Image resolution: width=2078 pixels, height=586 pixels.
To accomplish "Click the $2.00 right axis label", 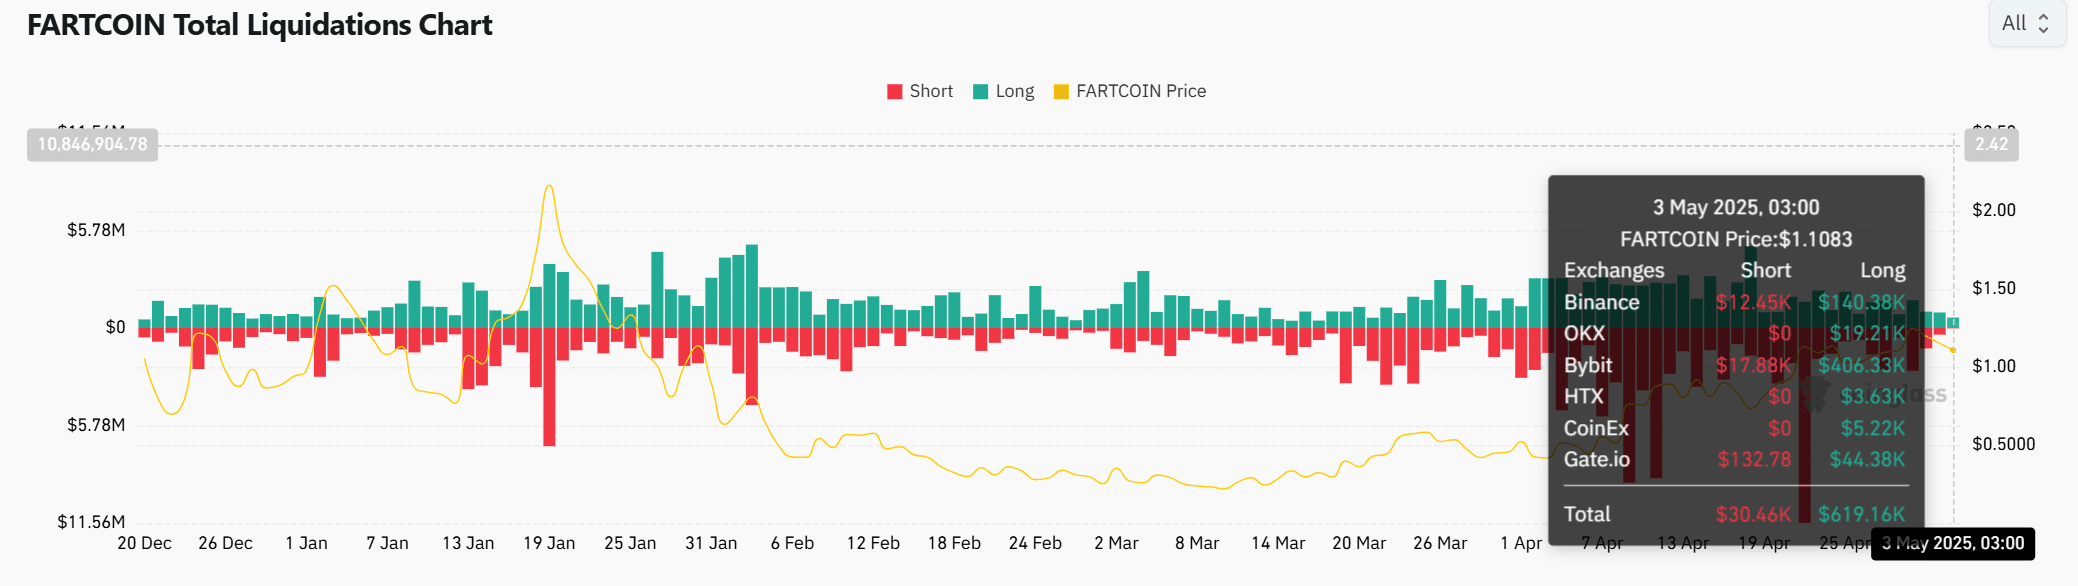I will point(1994,210).
